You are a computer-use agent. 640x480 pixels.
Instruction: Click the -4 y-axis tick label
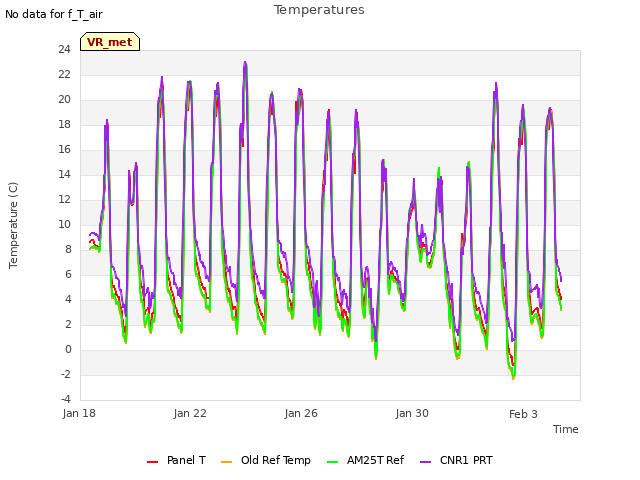[x=66, y=399]
